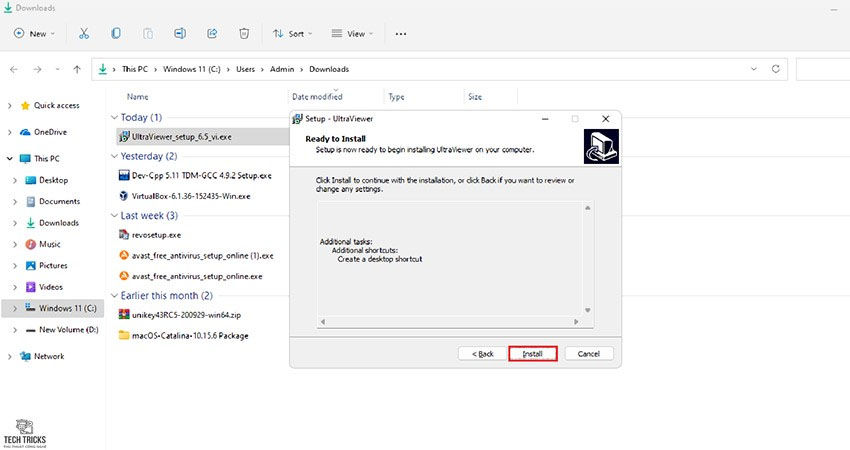The width and height of the screenshot is (850, 450).
Task: Click Back button in Setup dialog
Action: point(482,354)
